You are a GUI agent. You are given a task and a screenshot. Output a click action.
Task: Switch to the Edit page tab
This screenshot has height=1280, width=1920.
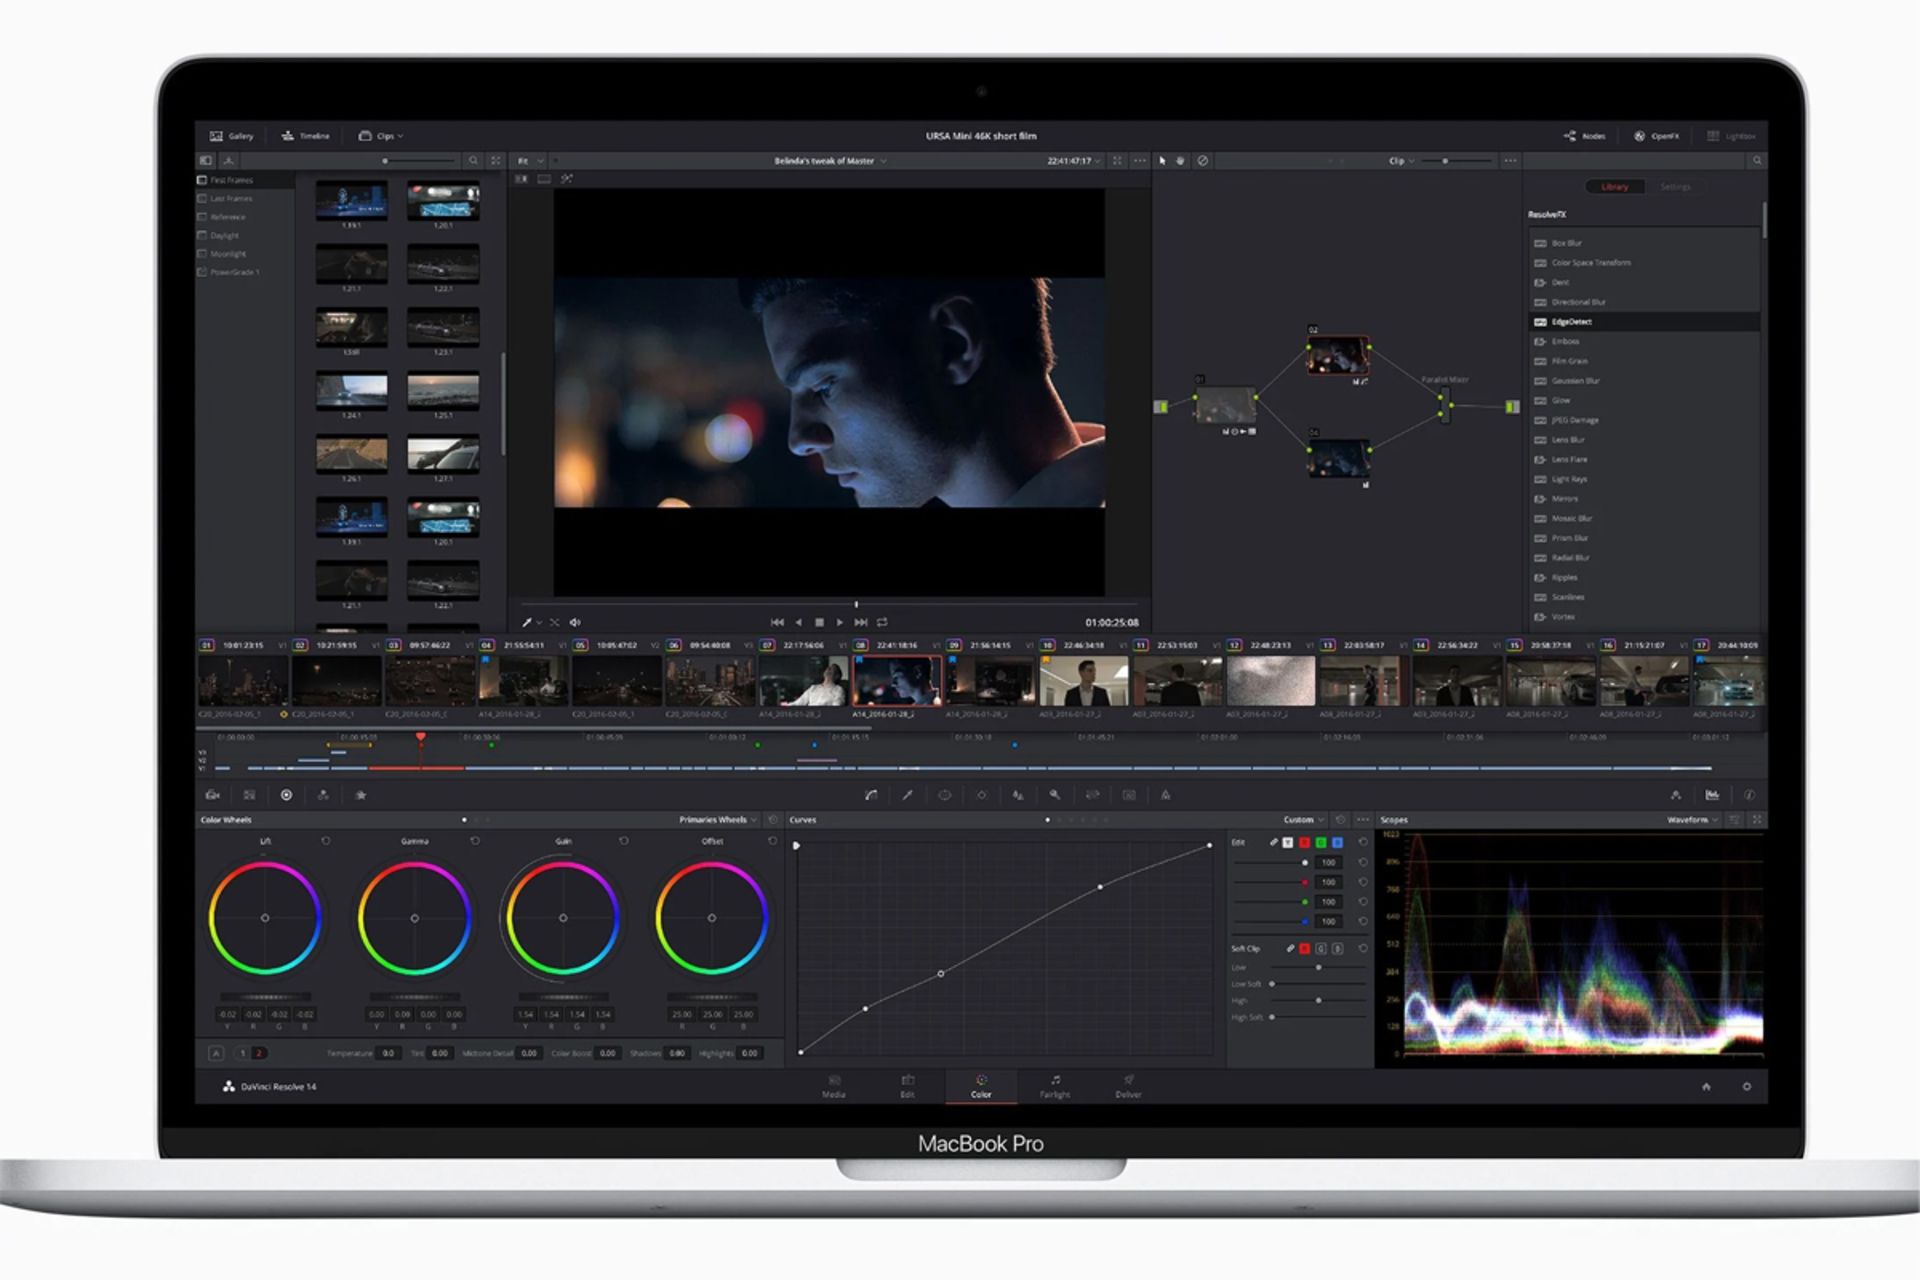click(907, 1086)
